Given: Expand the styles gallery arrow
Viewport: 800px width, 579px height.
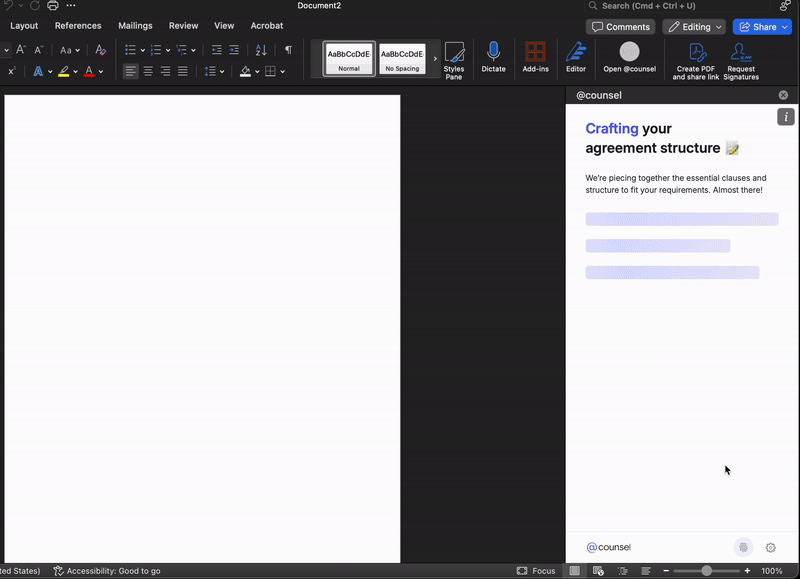Looking at the screenshot, I should (x=435, y=59).
